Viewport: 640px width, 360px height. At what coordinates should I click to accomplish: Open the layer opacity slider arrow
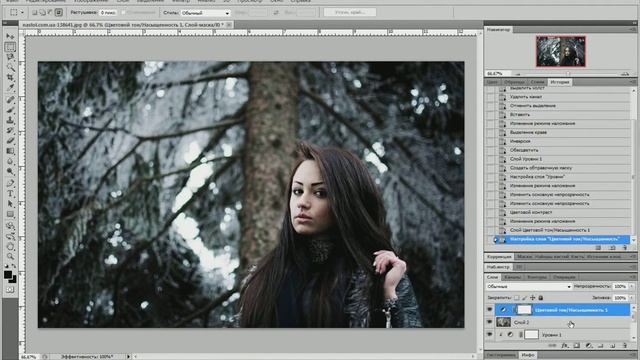[x=631, y=287]
